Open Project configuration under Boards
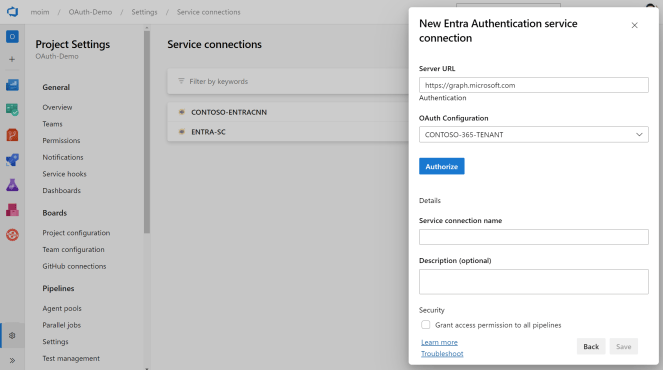Image resolution: width=663 pixels, height=370 pixels. click(76, 233)
